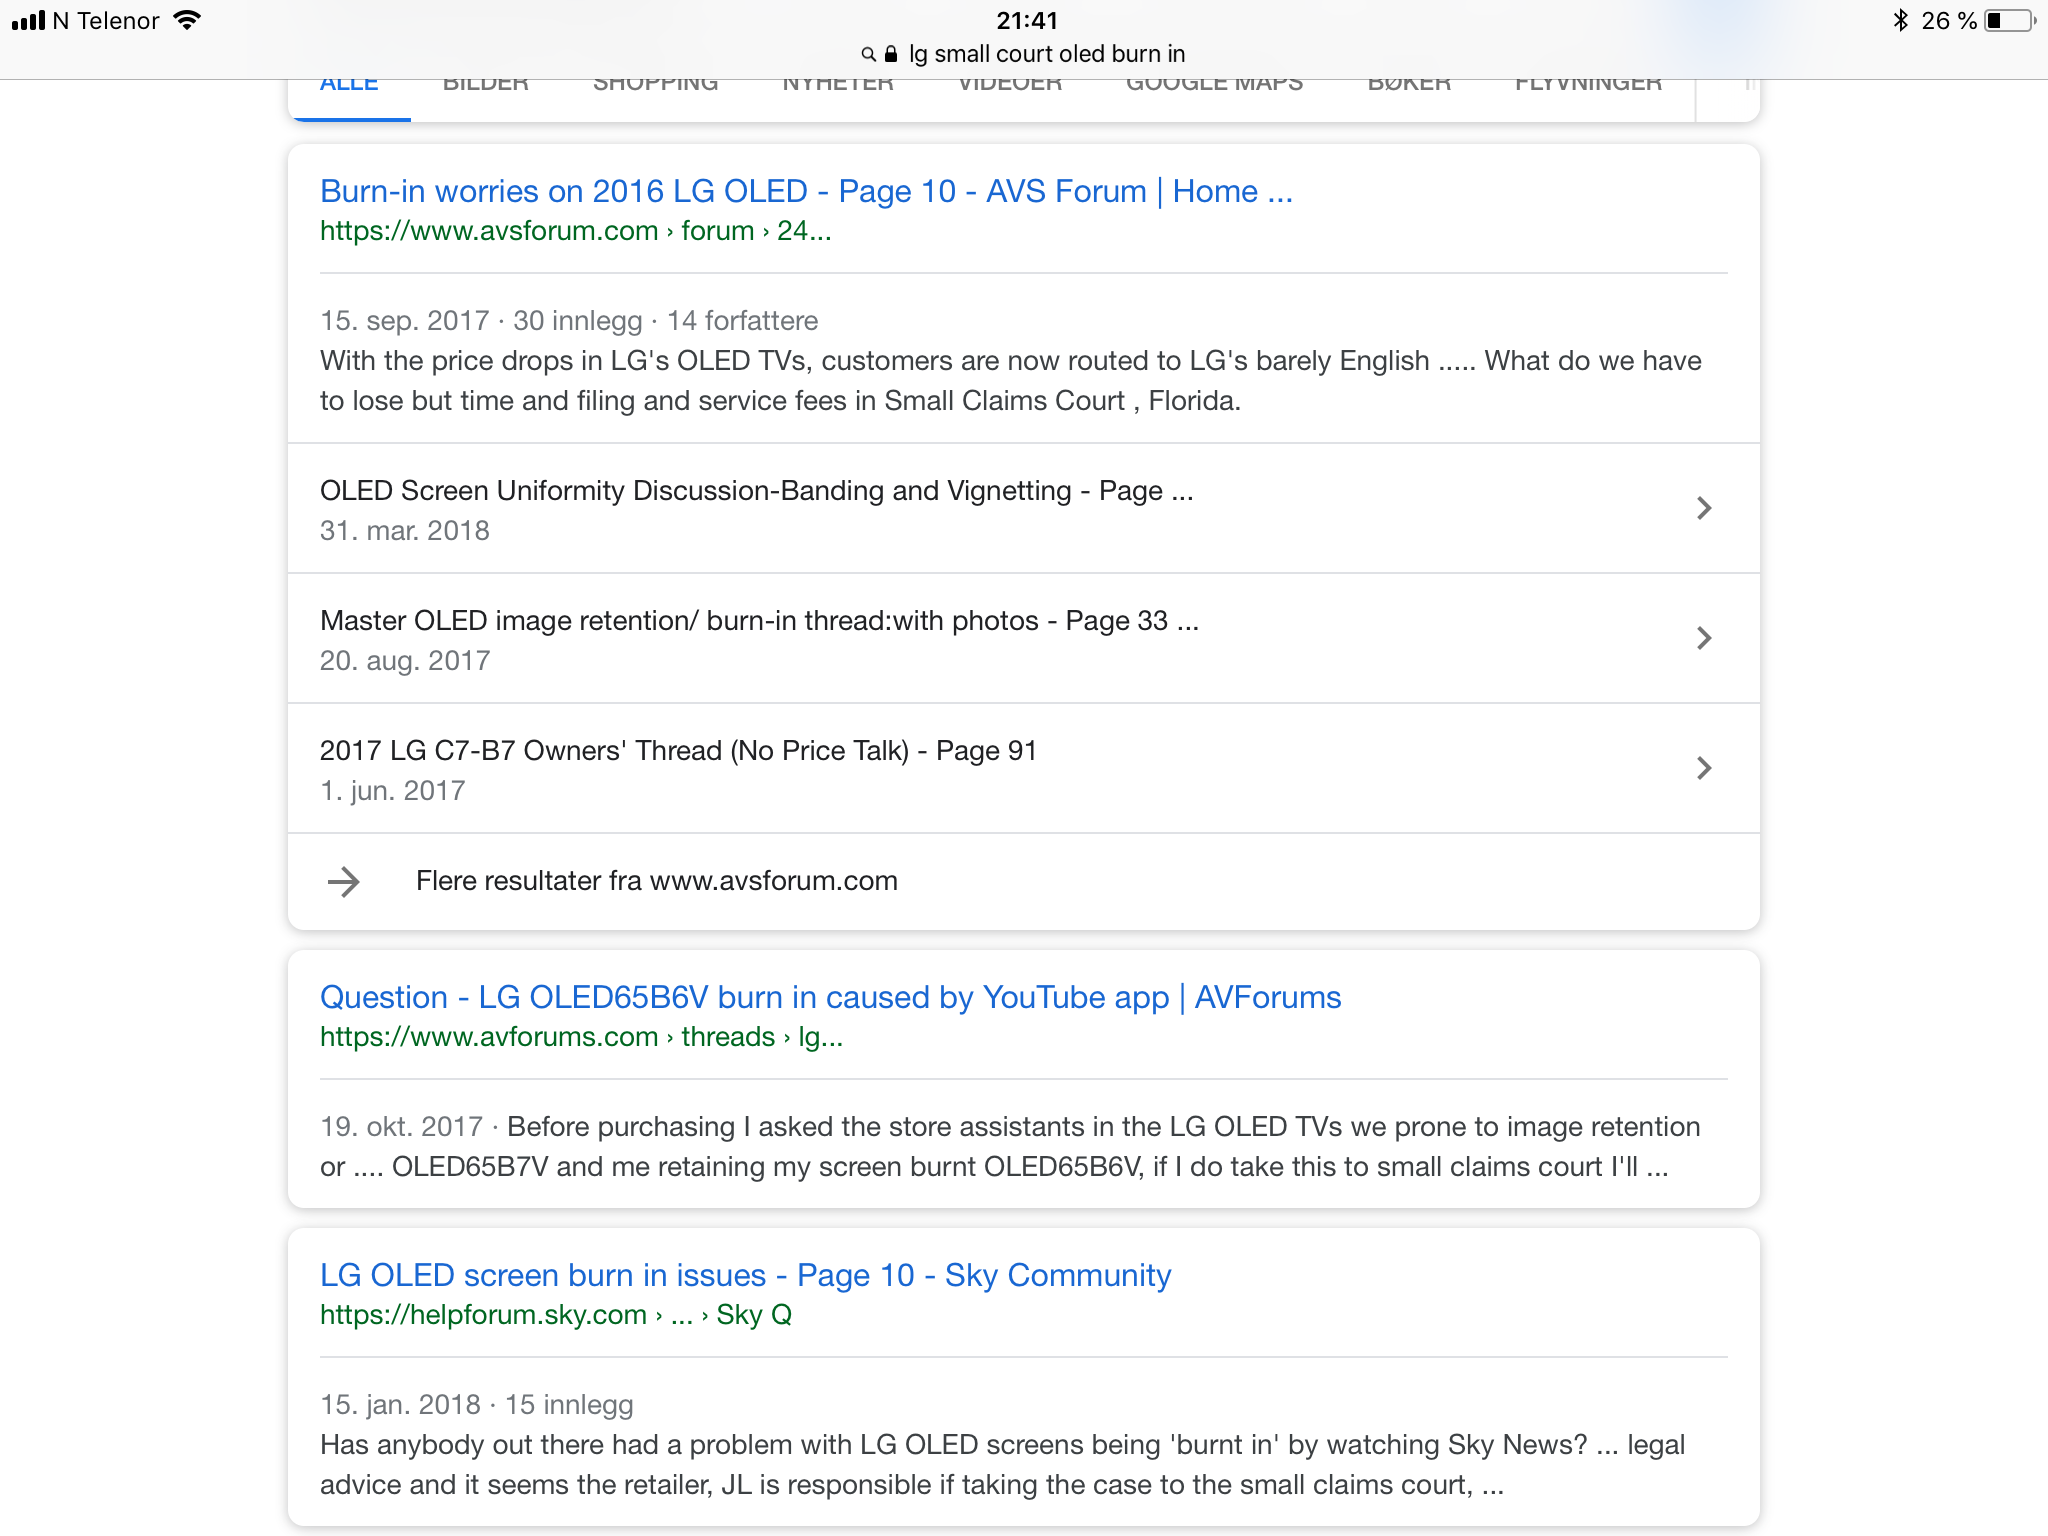Open LG OLED screen burn Sky Community result

(745, 1275)
